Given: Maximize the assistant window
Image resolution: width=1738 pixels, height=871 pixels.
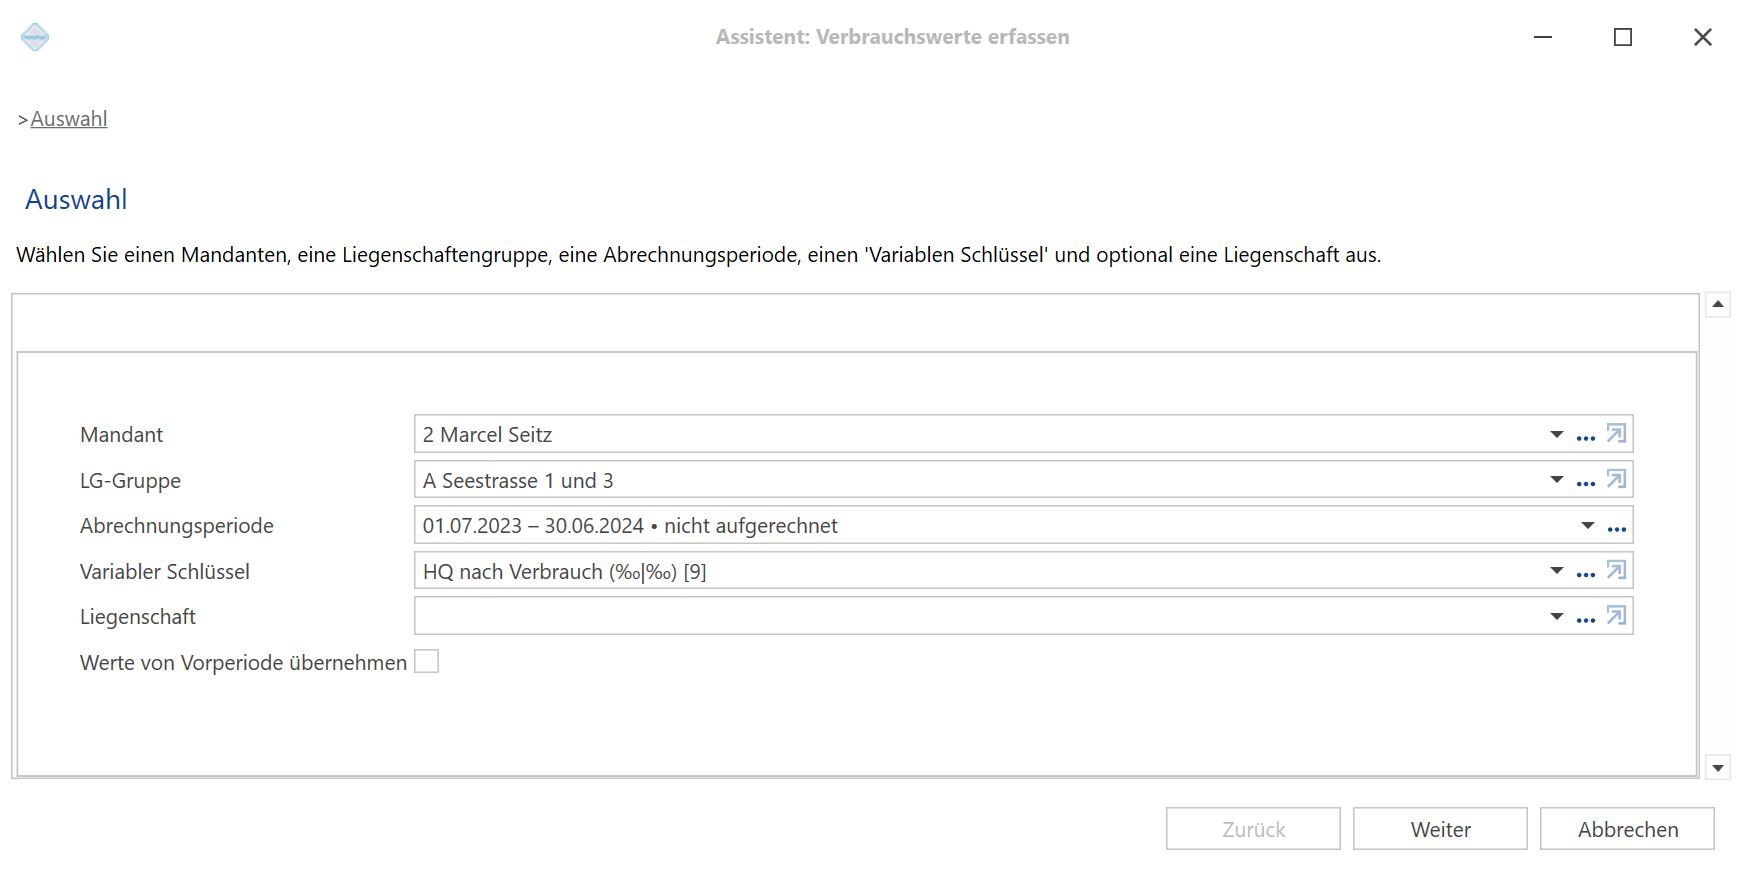Looking at the screenshot, I should pyautogui.click(x=1623, y=37).
